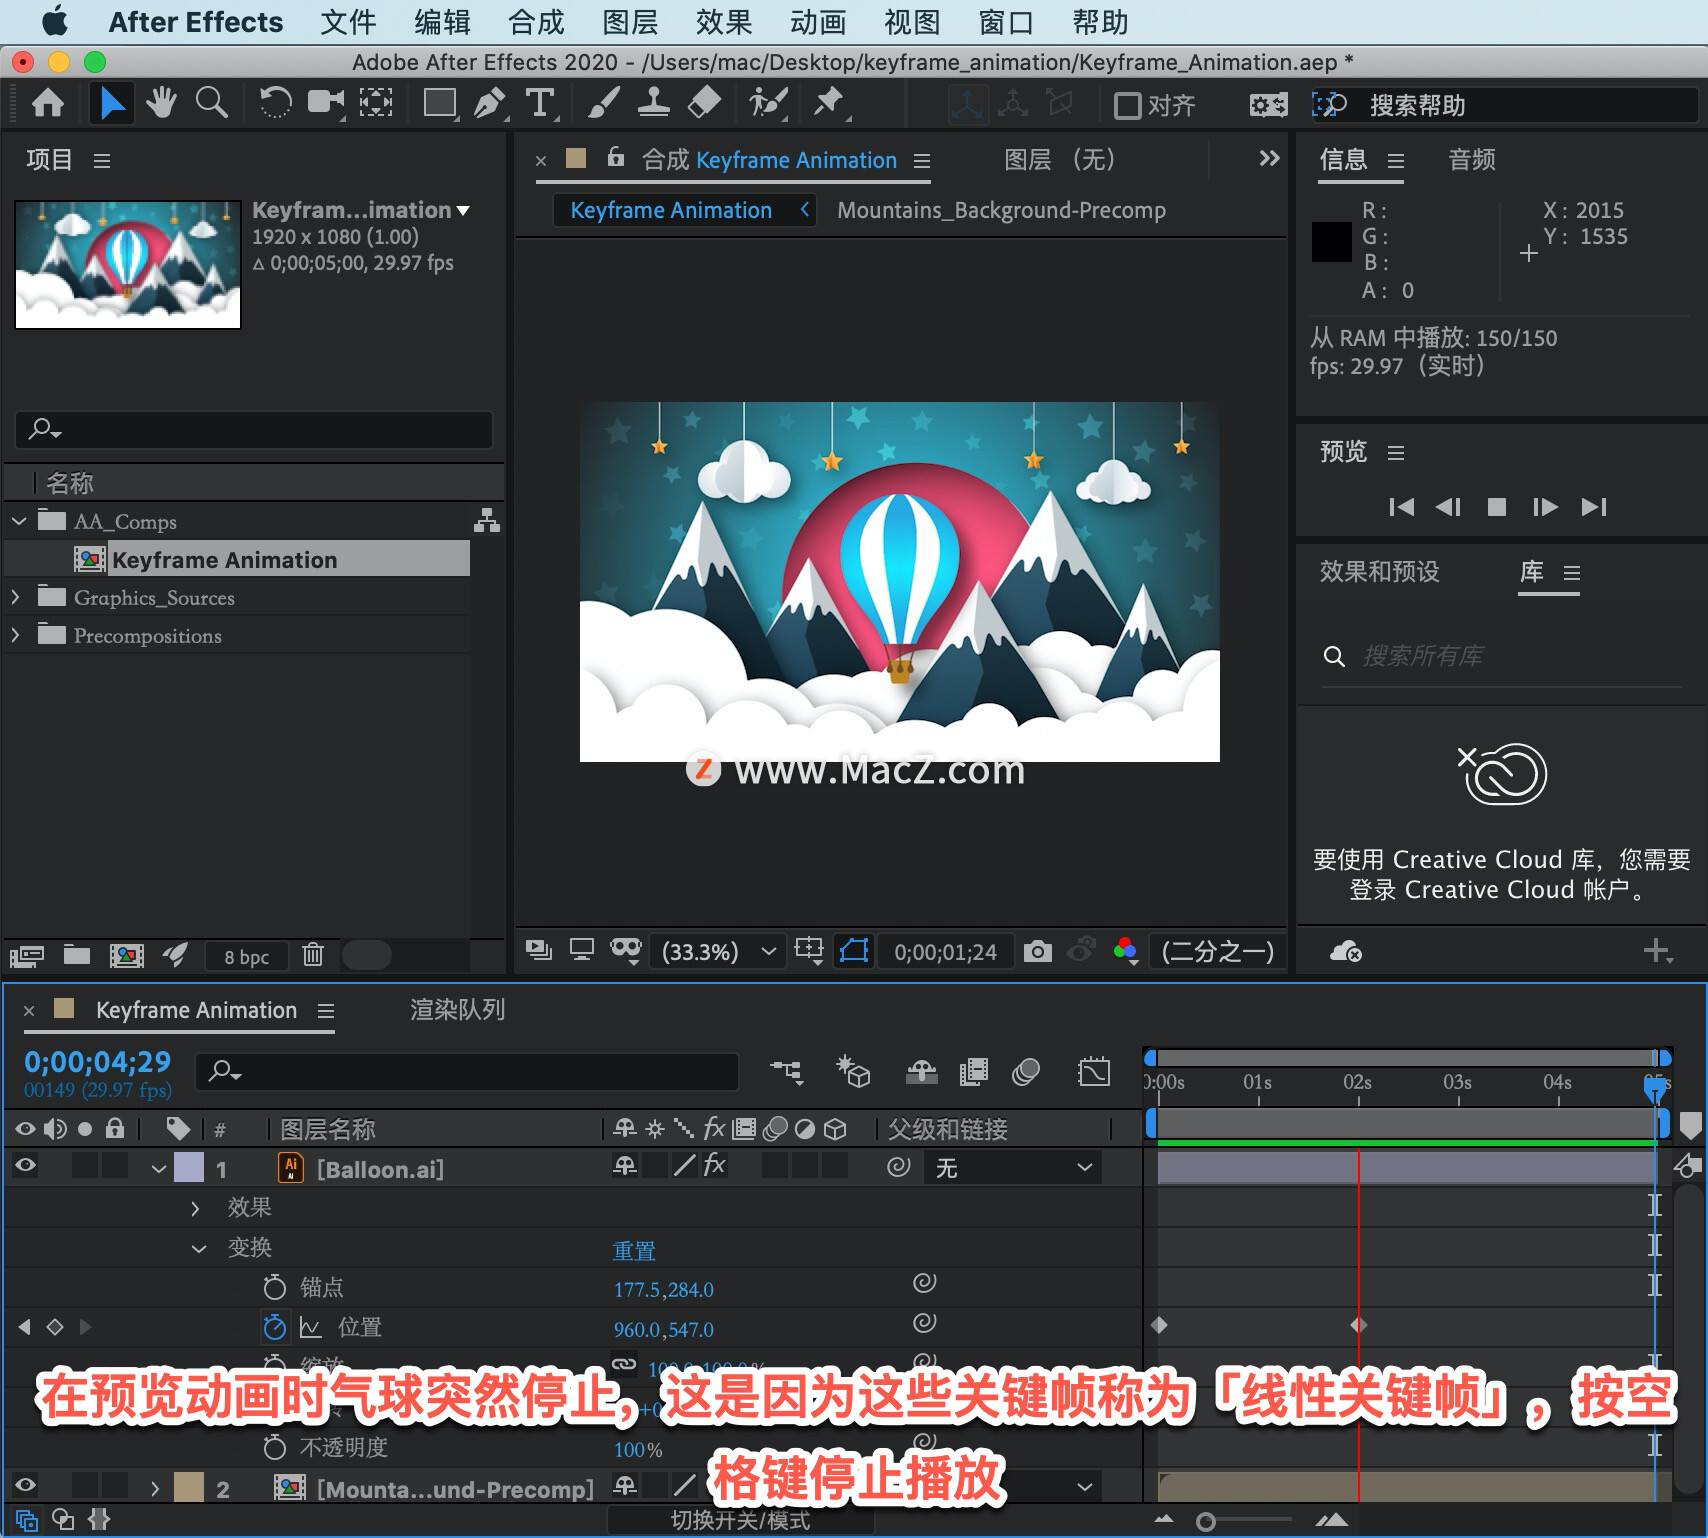The width and height of the screenshot is (1708, 1538).
Task: Open Mountains_Background-Precomp in breadcrumb
Action: point(1001,211)
